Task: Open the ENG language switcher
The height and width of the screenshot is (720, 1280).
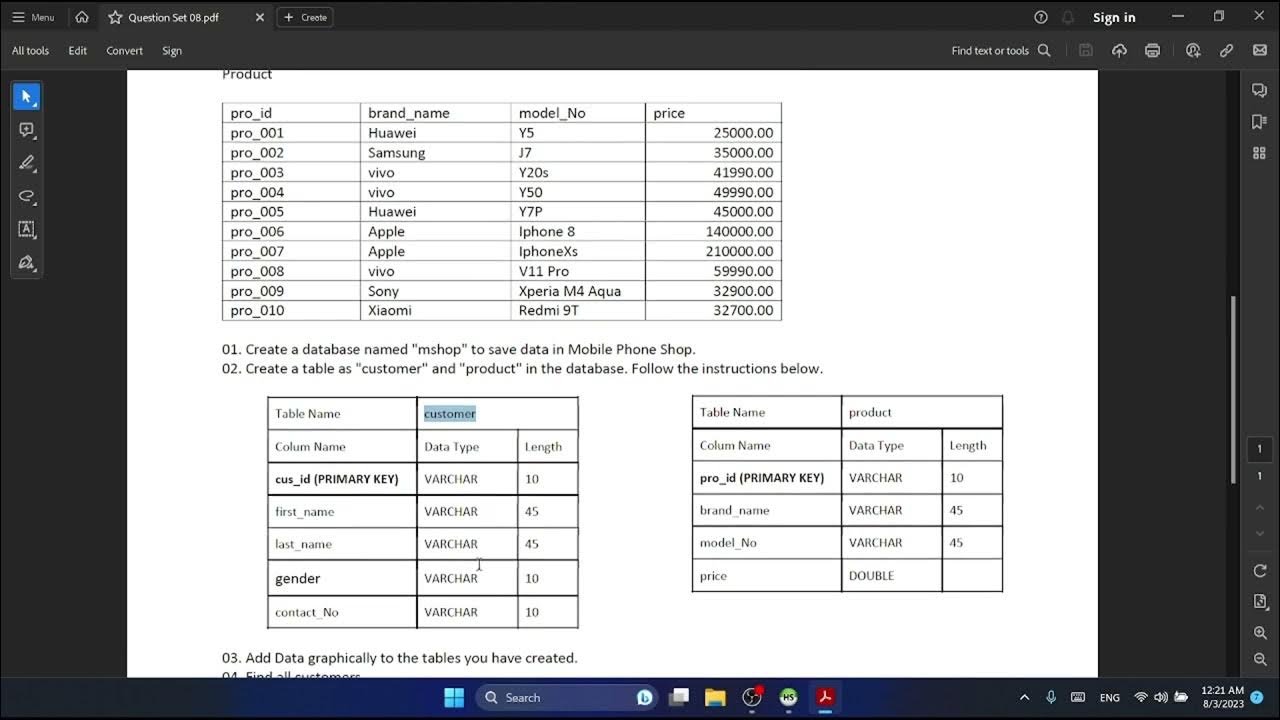Action: click(x=1110, y=697)
